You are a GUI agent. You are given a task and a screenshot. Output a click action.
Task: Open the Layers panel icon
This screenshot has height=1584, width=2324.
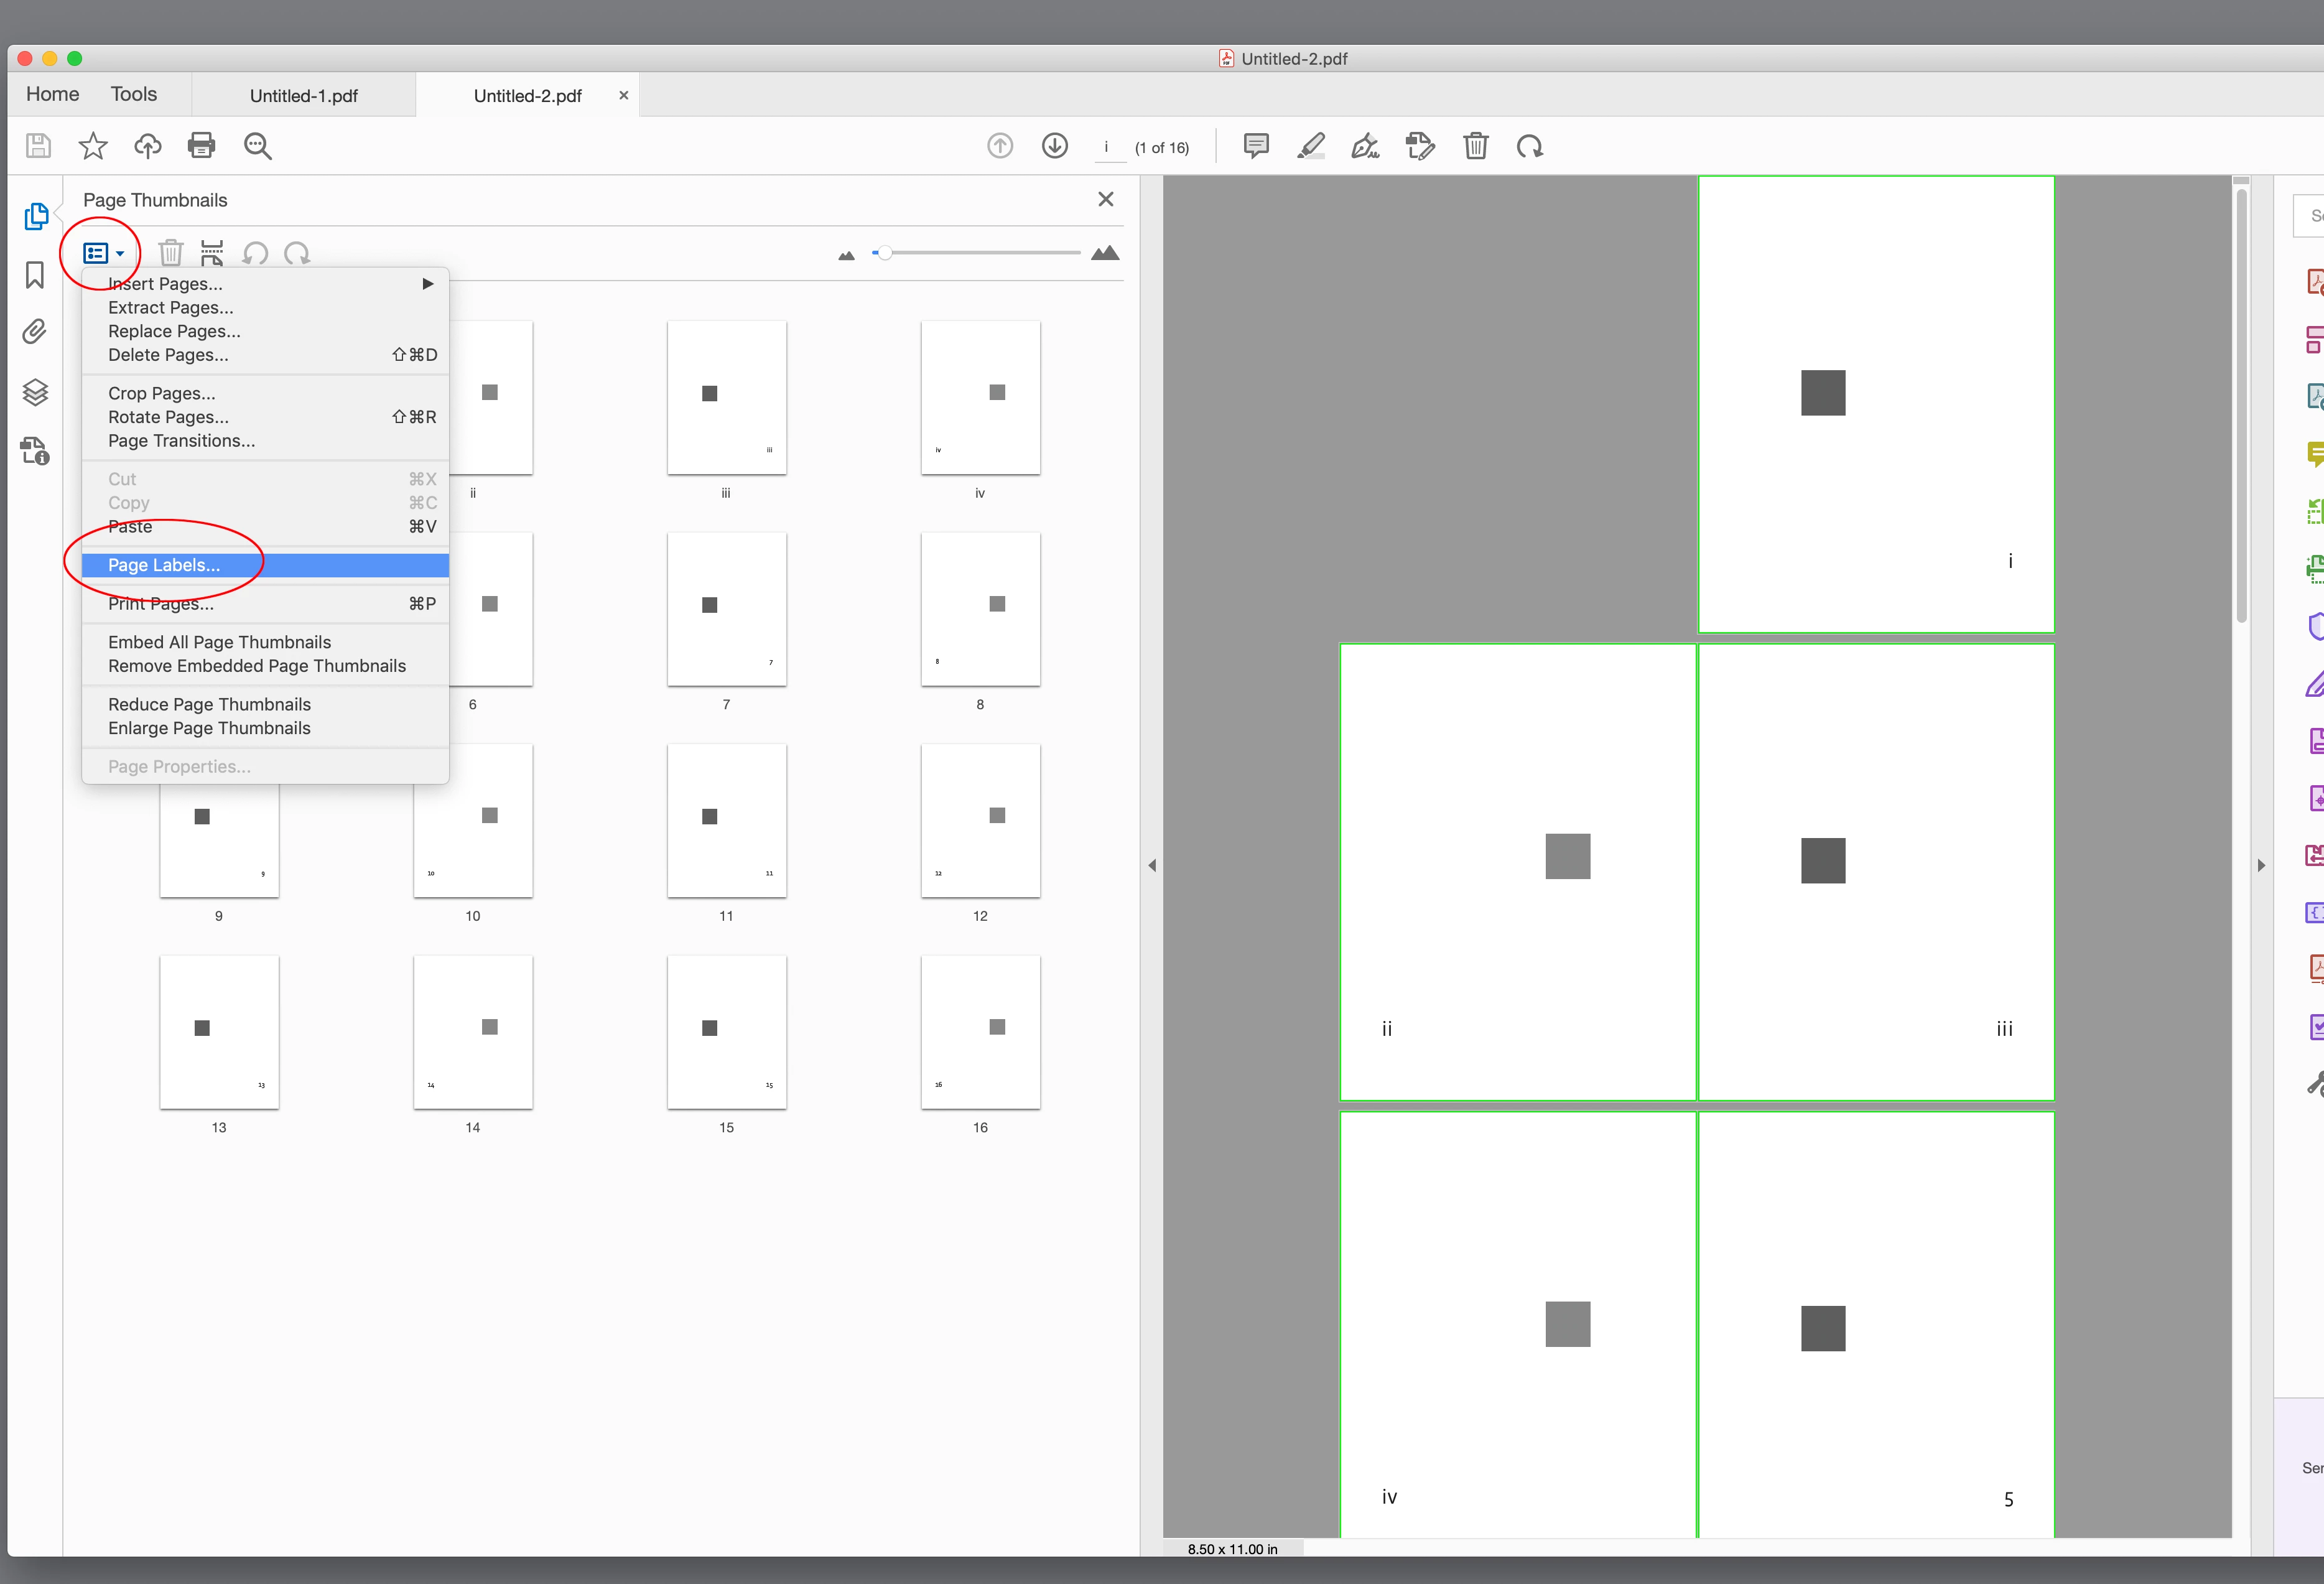[x=35, y=392]
